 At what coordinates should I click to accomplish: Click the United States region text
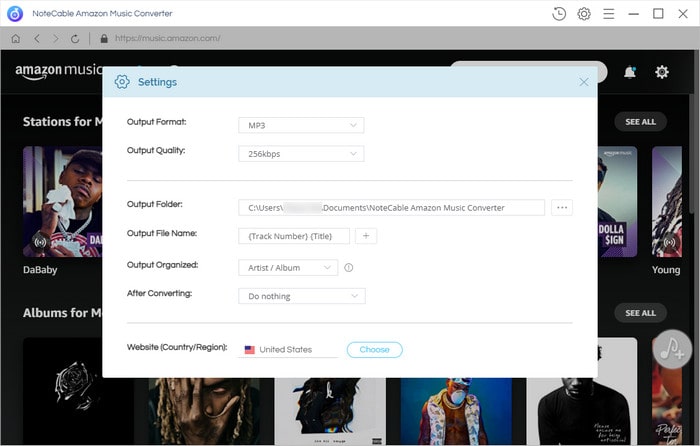tap(286, 350)
